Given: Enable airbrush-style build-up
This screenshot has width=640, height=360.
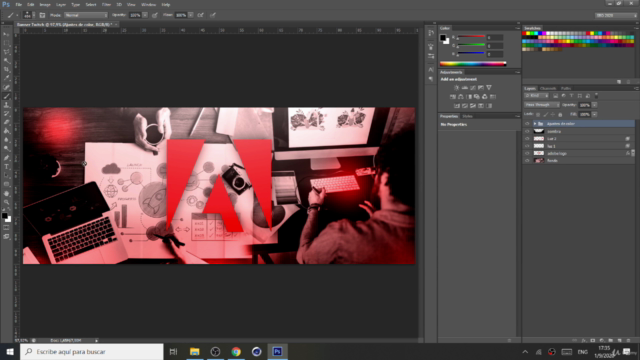Looking at the screenshot, I should coord(200,15).
